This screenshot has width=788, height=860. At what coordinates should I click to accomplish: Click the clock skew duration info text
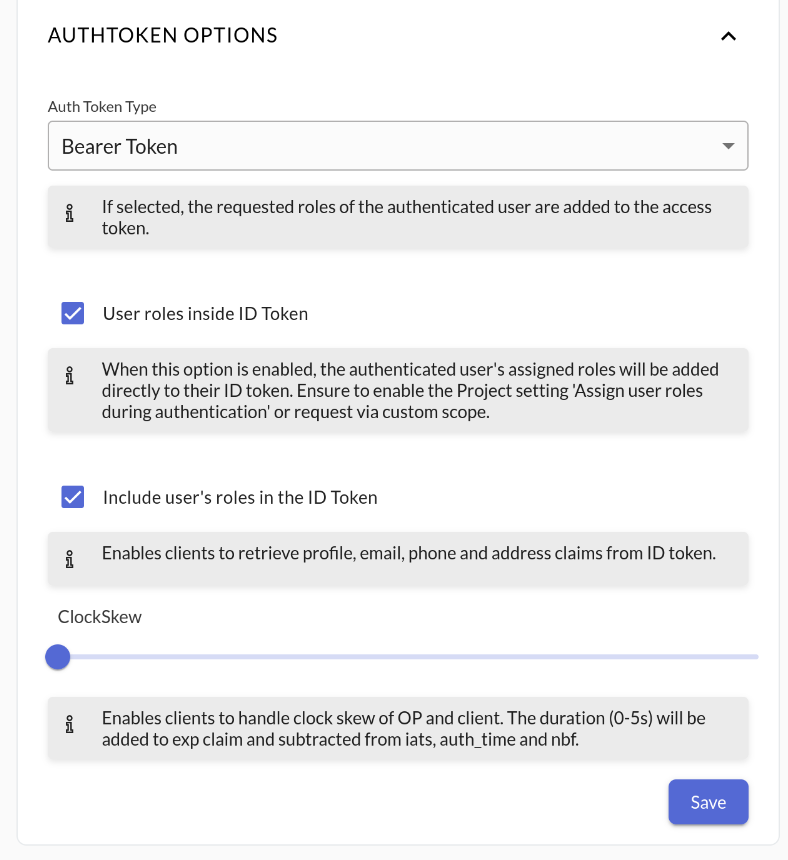(403, 728)
